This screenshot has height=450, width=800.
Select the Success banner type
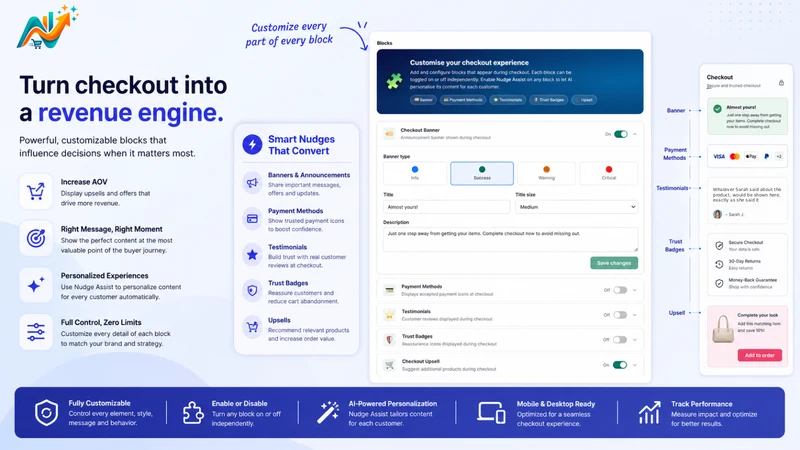482,173
